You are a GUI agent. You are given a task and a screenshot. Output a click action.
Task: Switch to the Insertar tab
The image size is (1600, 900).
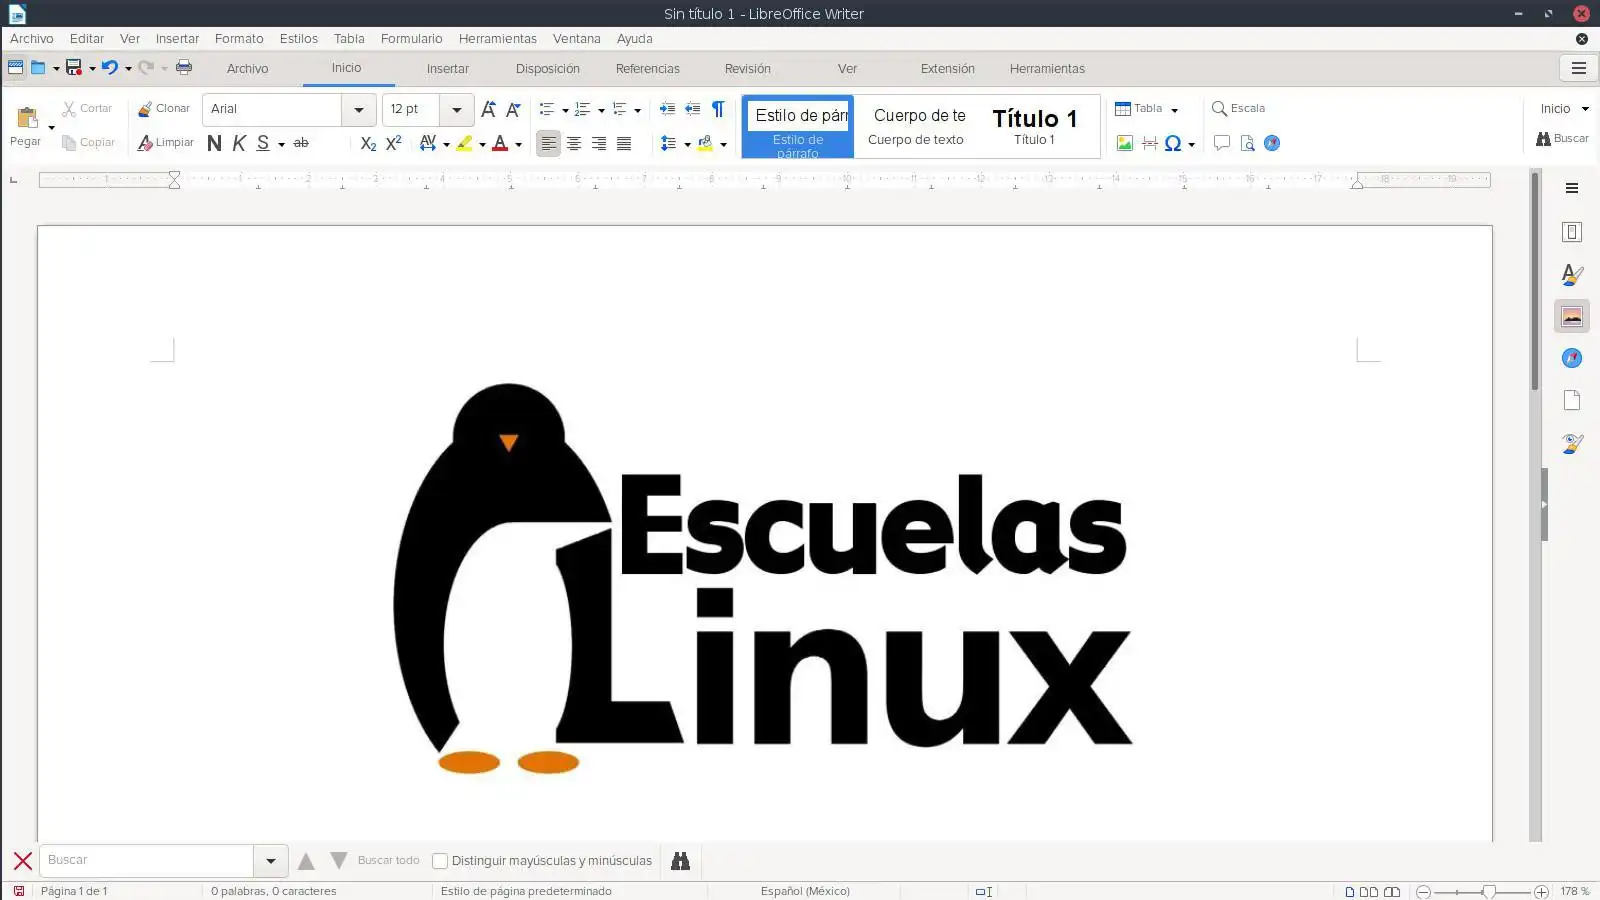(x=447, y=69)
